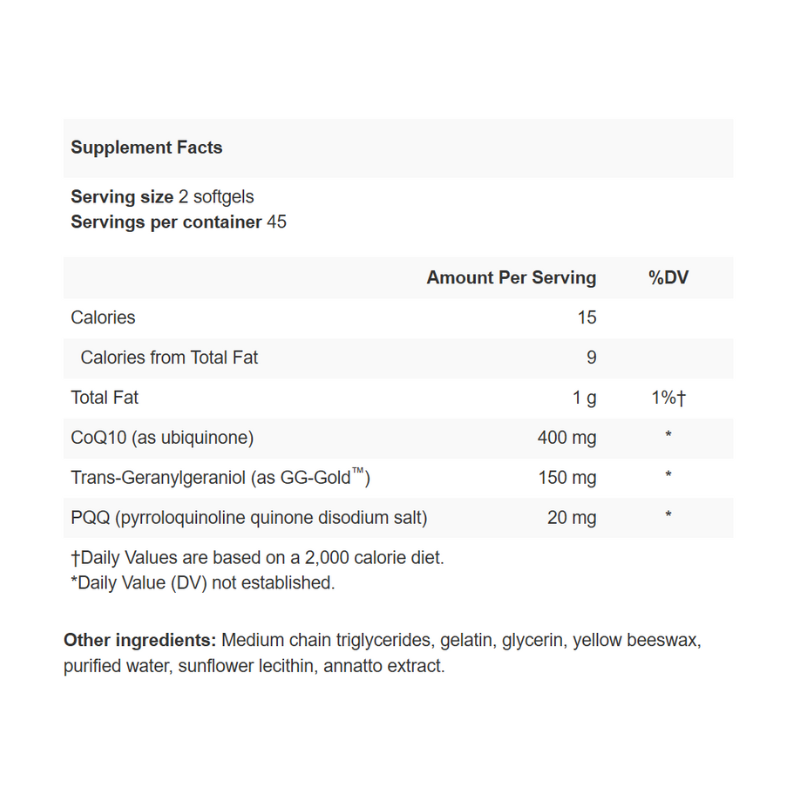Click the Calories from Total Fat label

[169, 358]
